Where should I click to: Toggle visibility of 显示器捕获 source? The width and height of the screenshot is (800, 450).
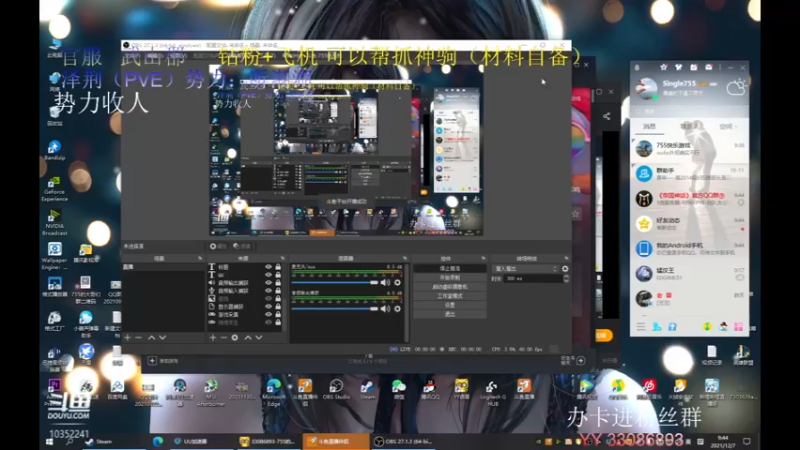268,307
